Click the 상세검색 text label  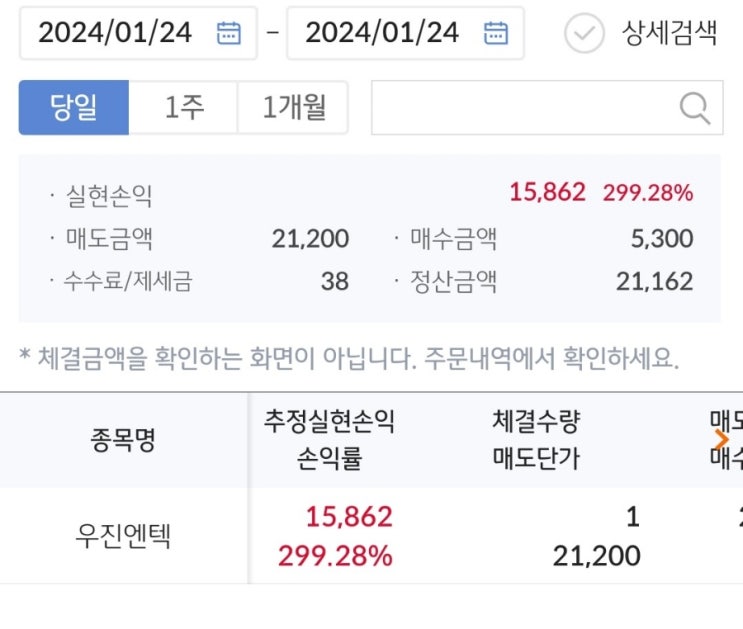pos(669,33)
